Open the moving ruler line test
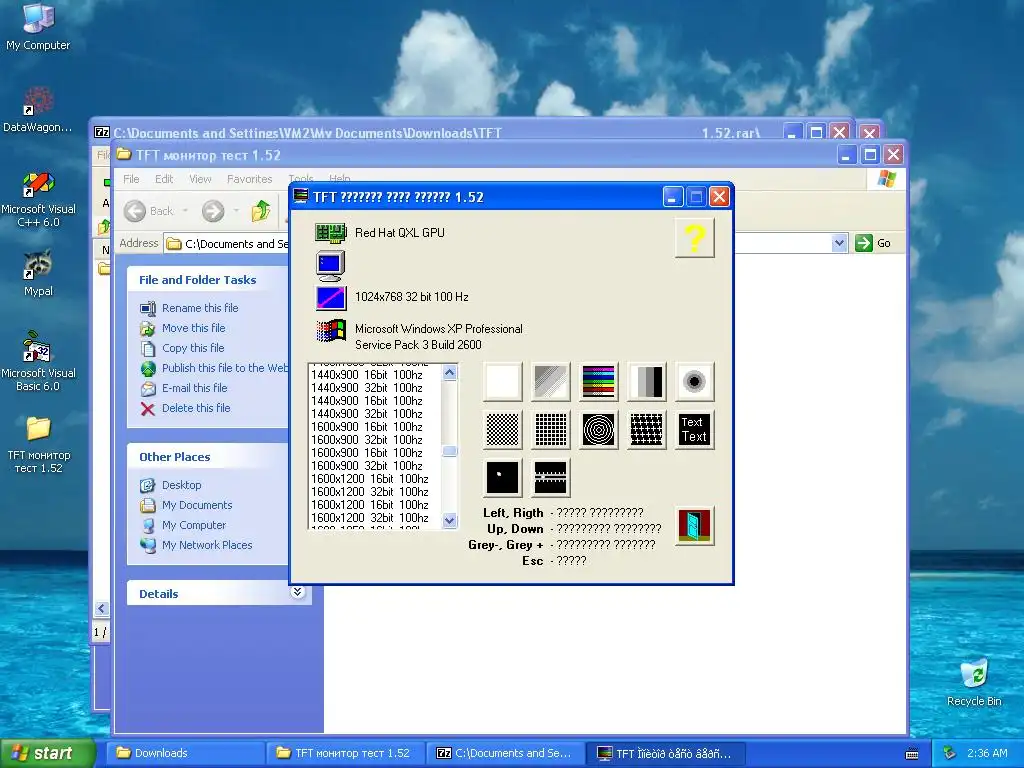The height and width of the screenshot is (768, 1024). tap(551, 477)
